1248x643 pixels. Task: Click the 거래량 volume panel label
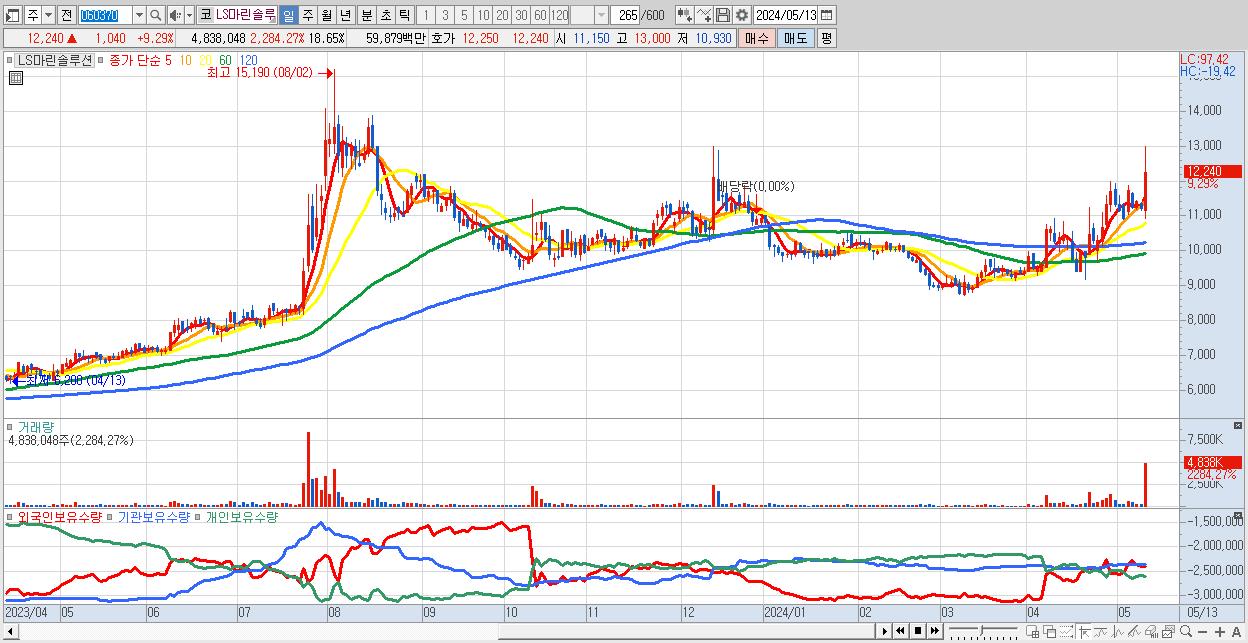35,427
